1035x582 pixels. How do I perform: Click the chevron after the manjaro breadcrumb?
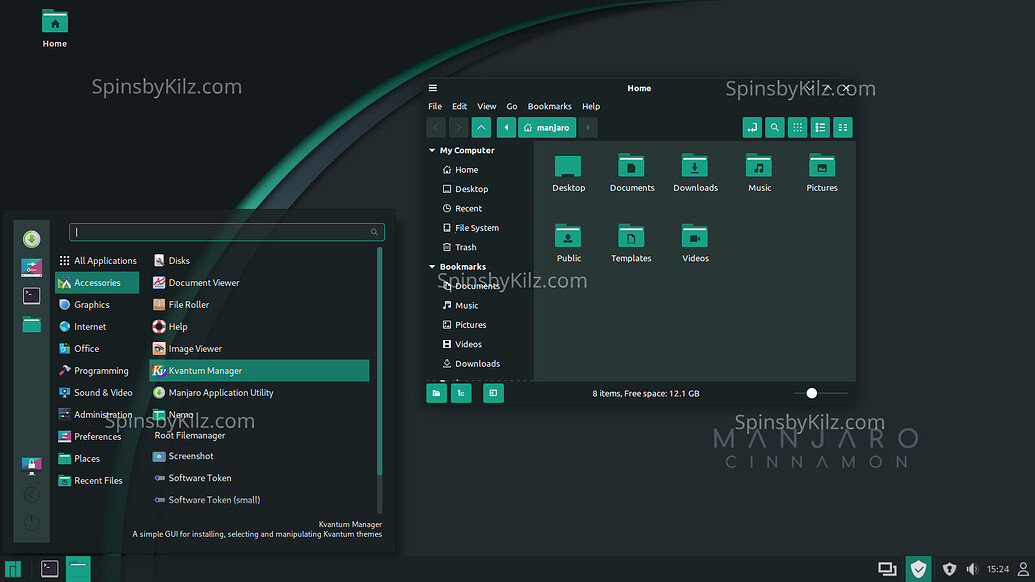(587, 127)
